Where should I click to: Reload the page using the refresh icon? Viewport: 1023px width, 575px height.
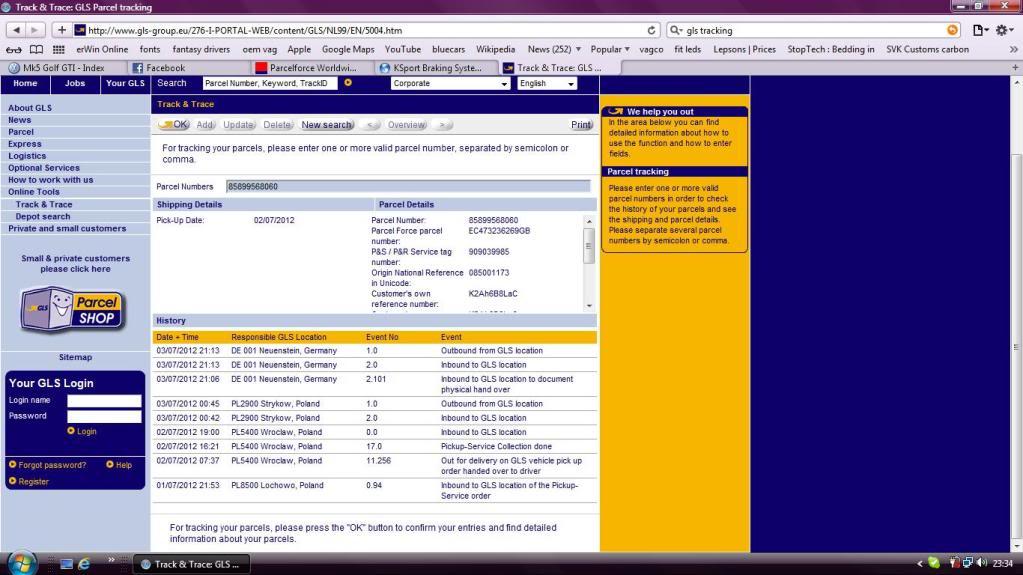(x=651, y=30)
